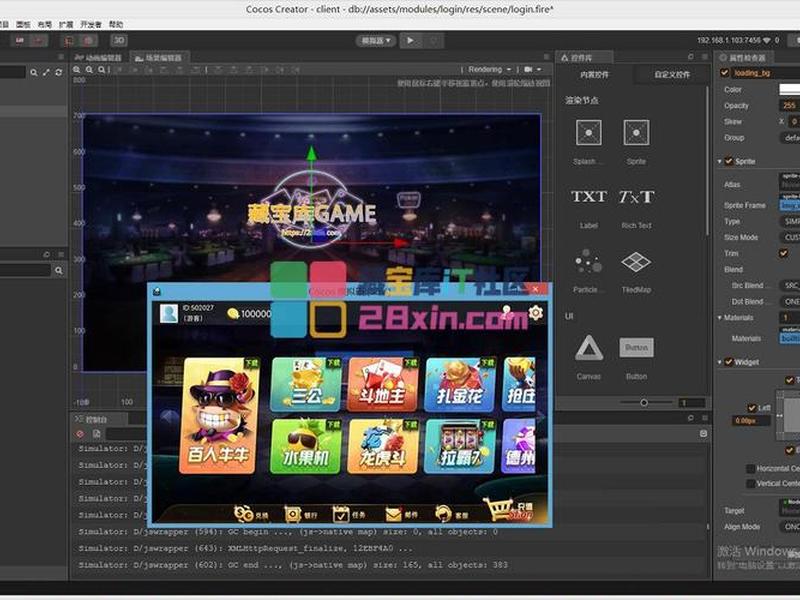Viewport: 800px width, 600px height.
Task: Select the Sprite node icon
Action: 636,133
